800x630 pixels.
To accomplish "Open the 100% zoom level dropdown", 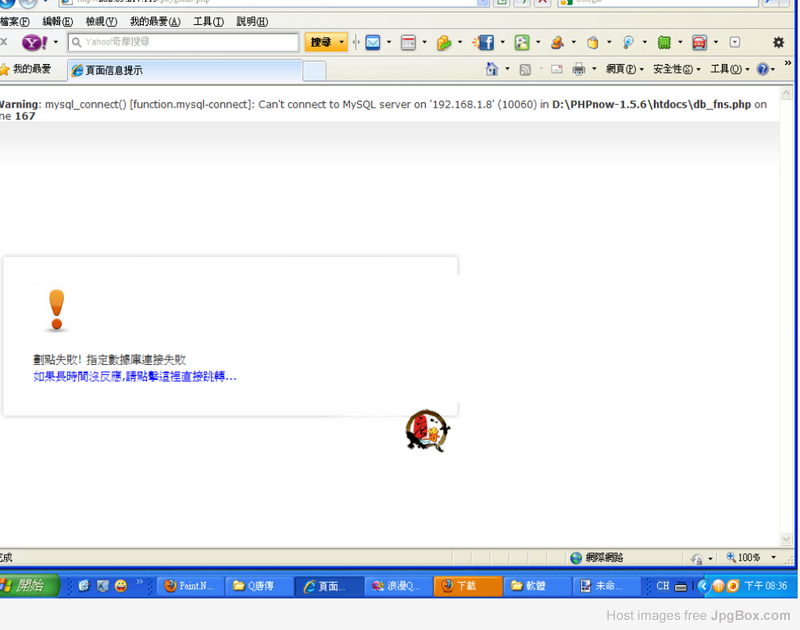I will (x=751, y=557).
